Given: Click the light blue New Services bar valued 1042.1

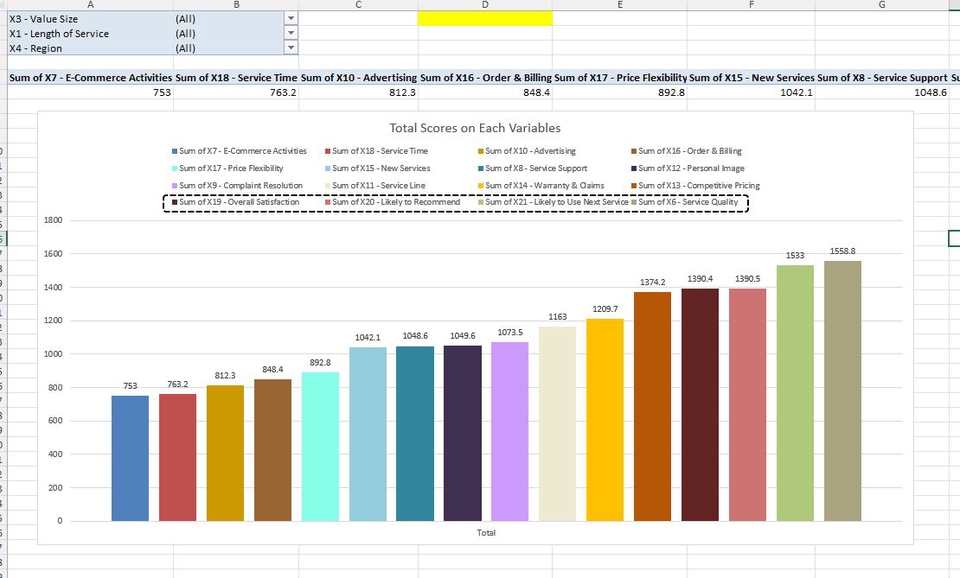Looking at the screenshot, I should tap(368, 434).
